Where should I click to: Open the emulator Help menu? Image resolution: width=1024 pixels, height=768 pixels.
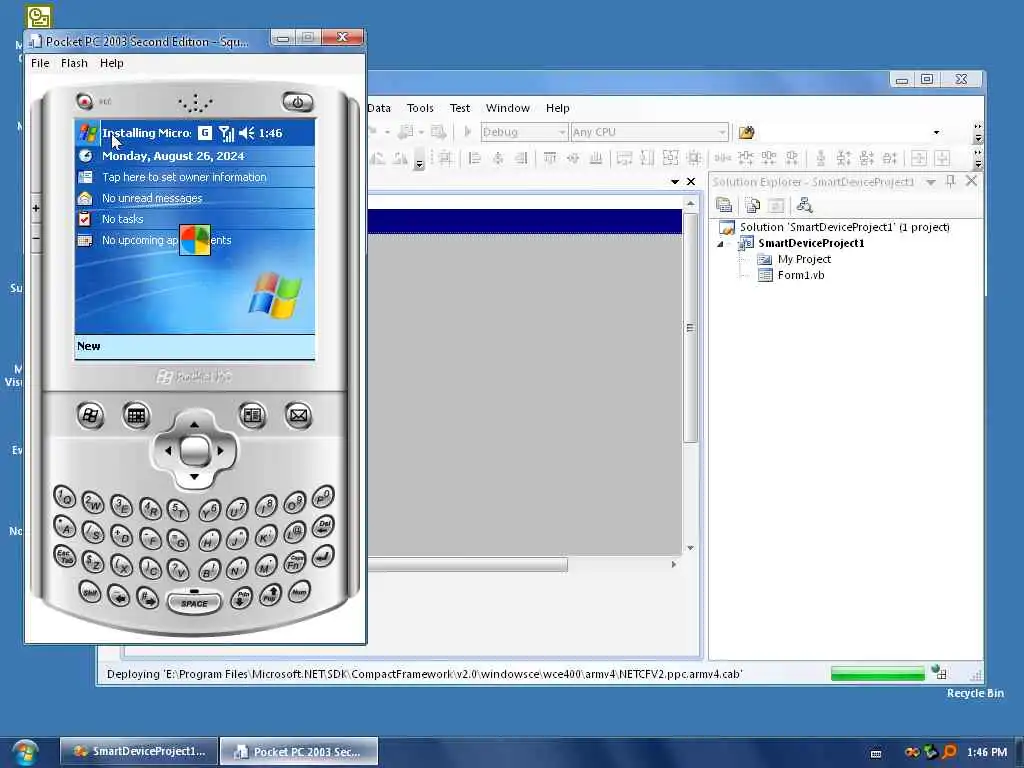click(112, 63)
